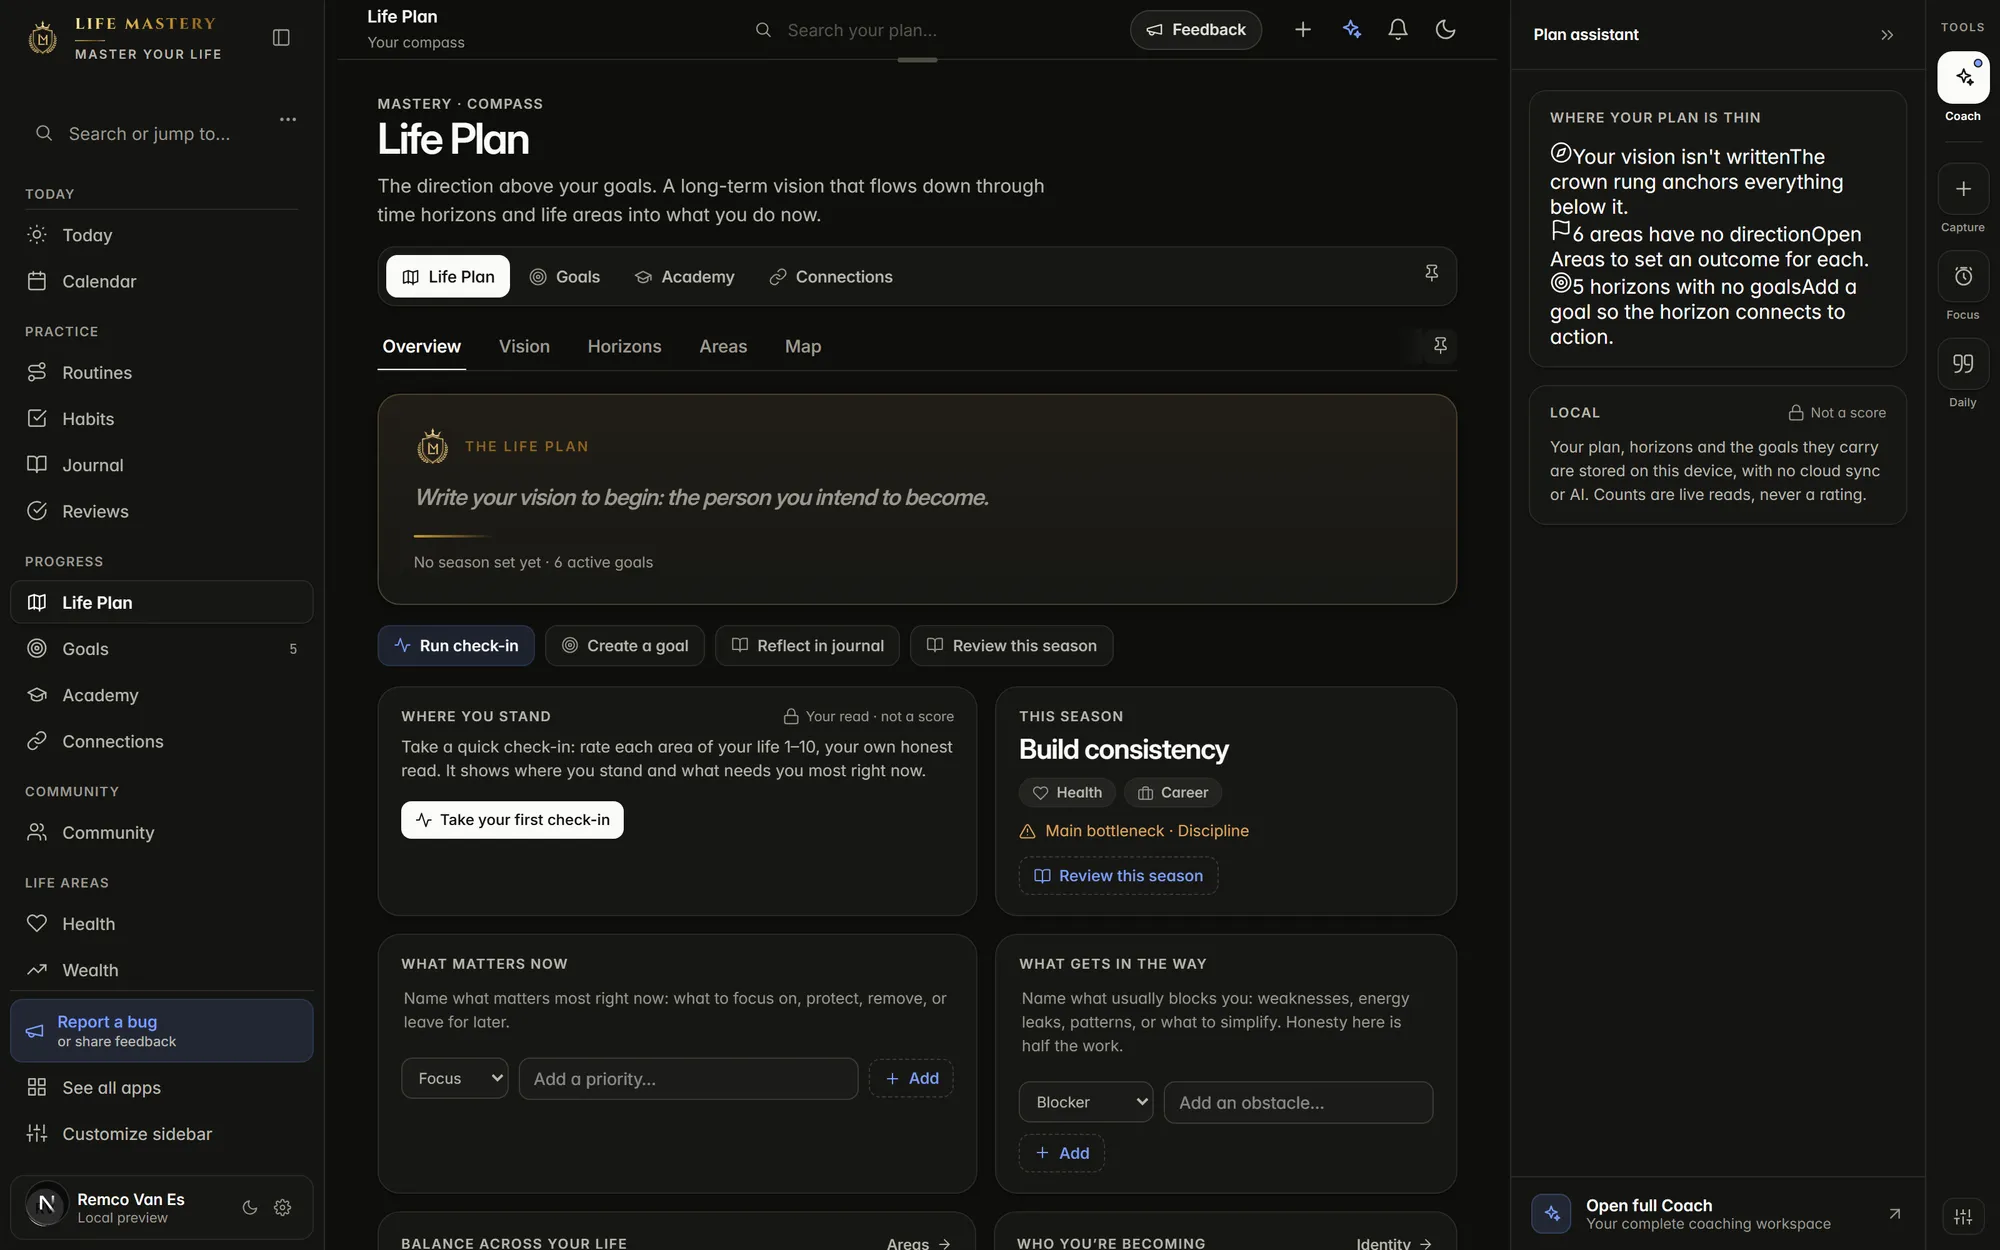The image size is (2000, 1250).
Task: Pin the Life Plan module bar
Action: point(1431,273)
